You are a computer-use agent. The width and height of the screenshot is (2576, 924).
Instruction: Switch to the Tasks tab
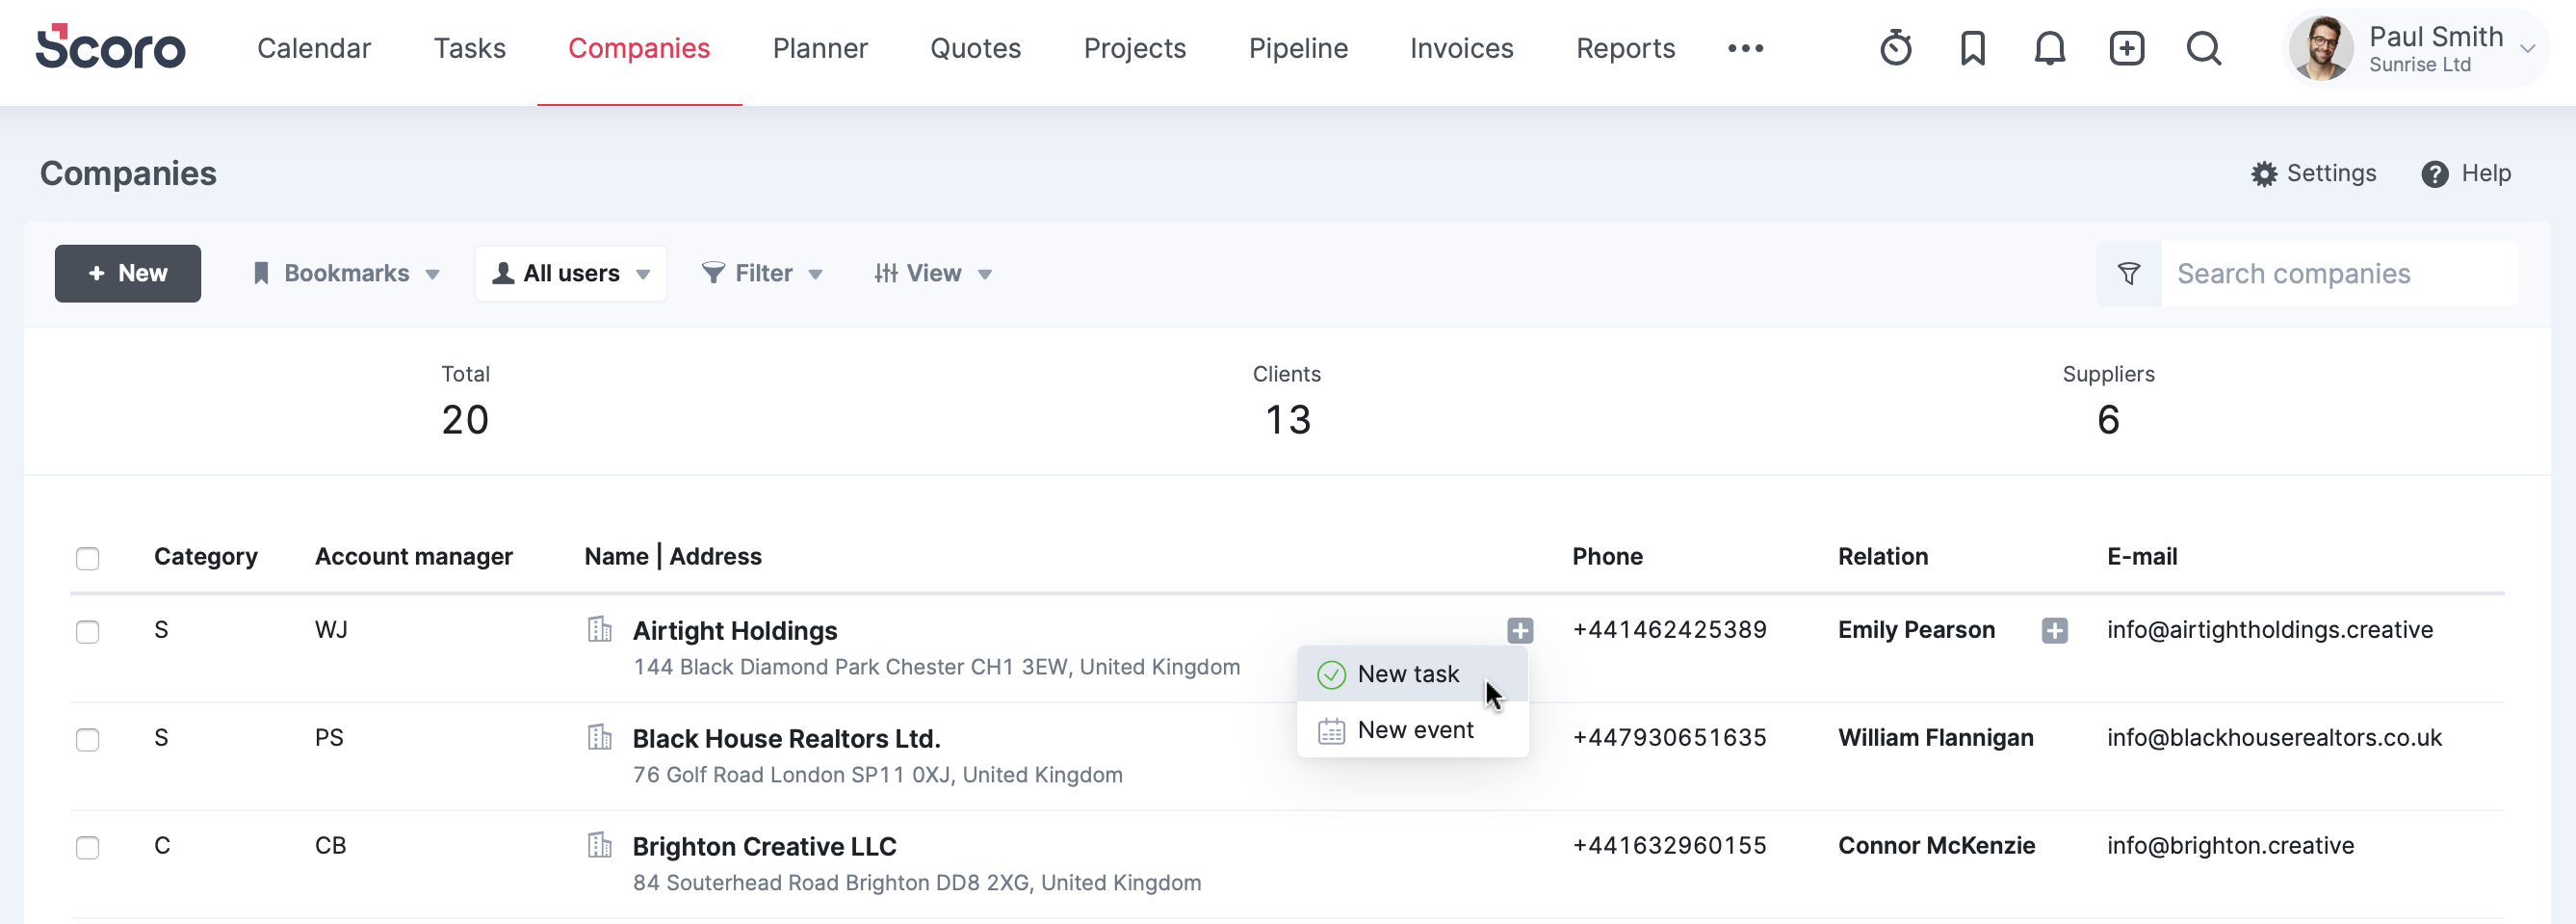[x=469, y=48]
